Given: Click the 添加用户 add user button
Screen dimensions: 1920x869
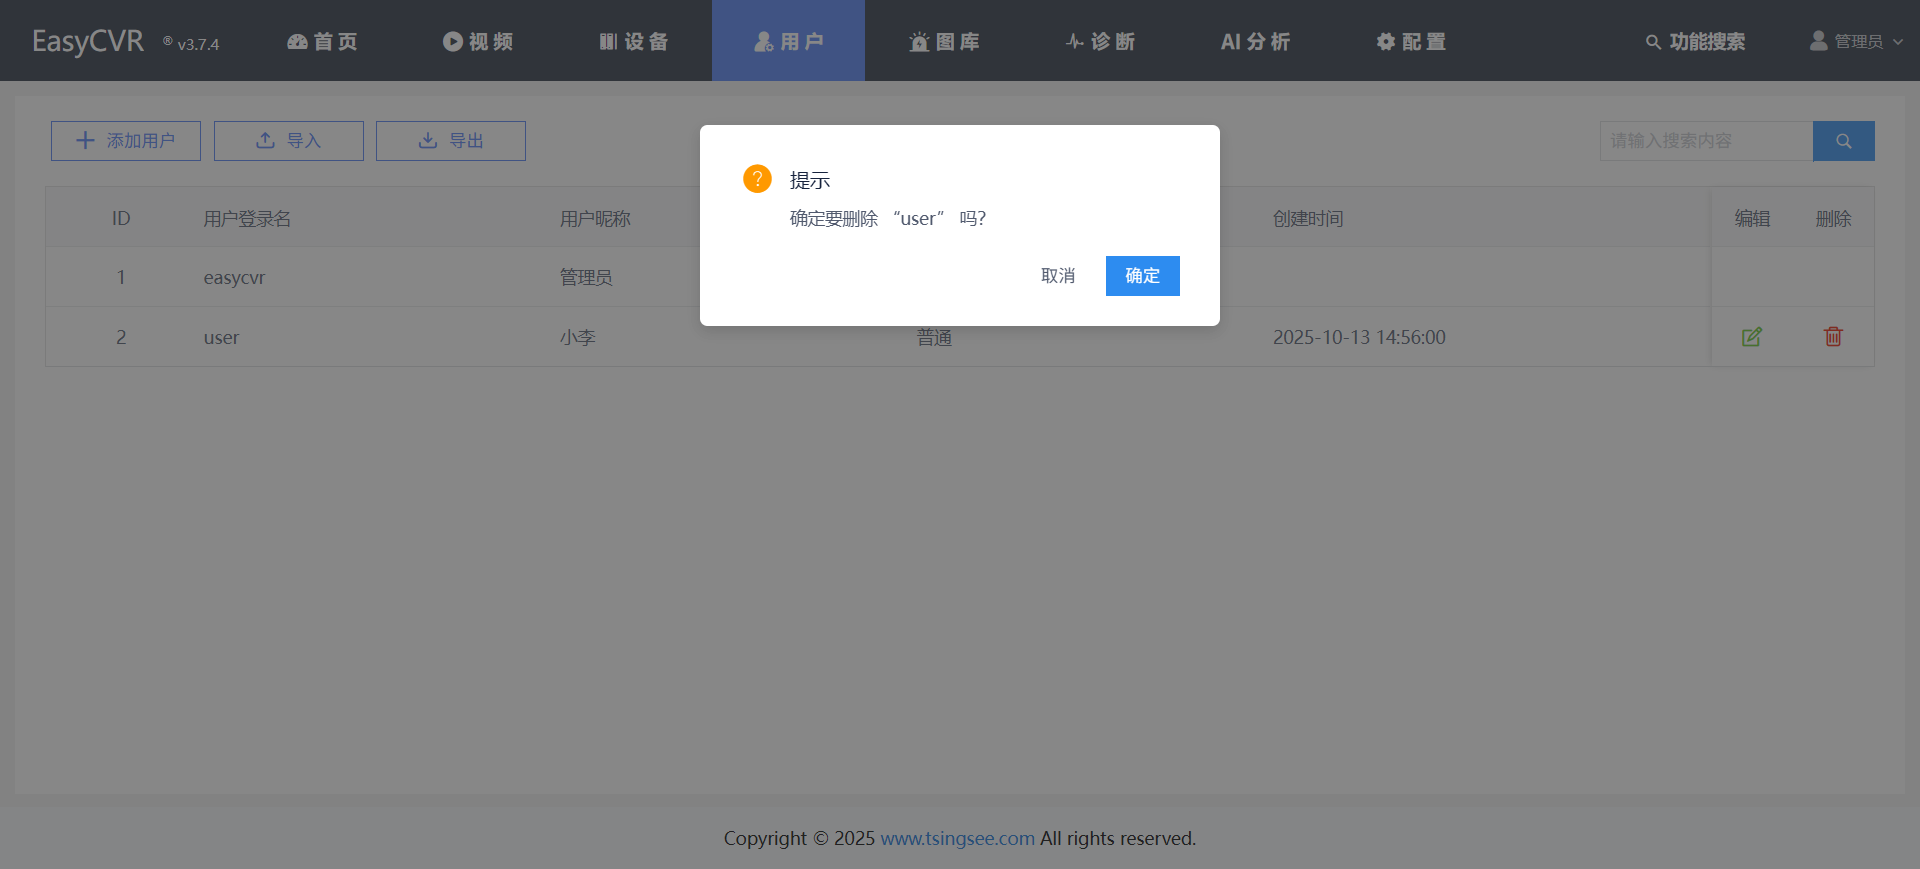Looking at the screenshot, I should click(126, 141).
